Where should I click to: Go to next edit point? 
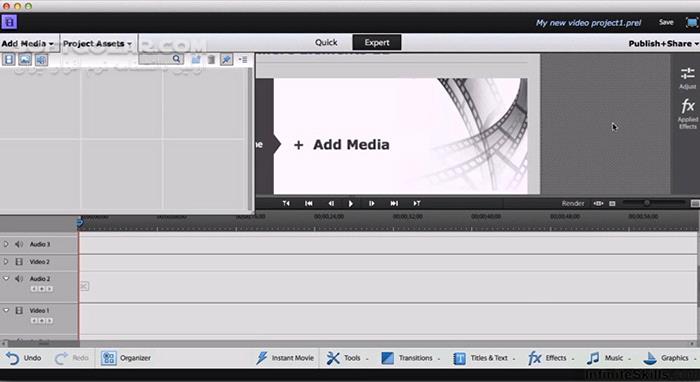pyautogui.click(x=417, y=203)
